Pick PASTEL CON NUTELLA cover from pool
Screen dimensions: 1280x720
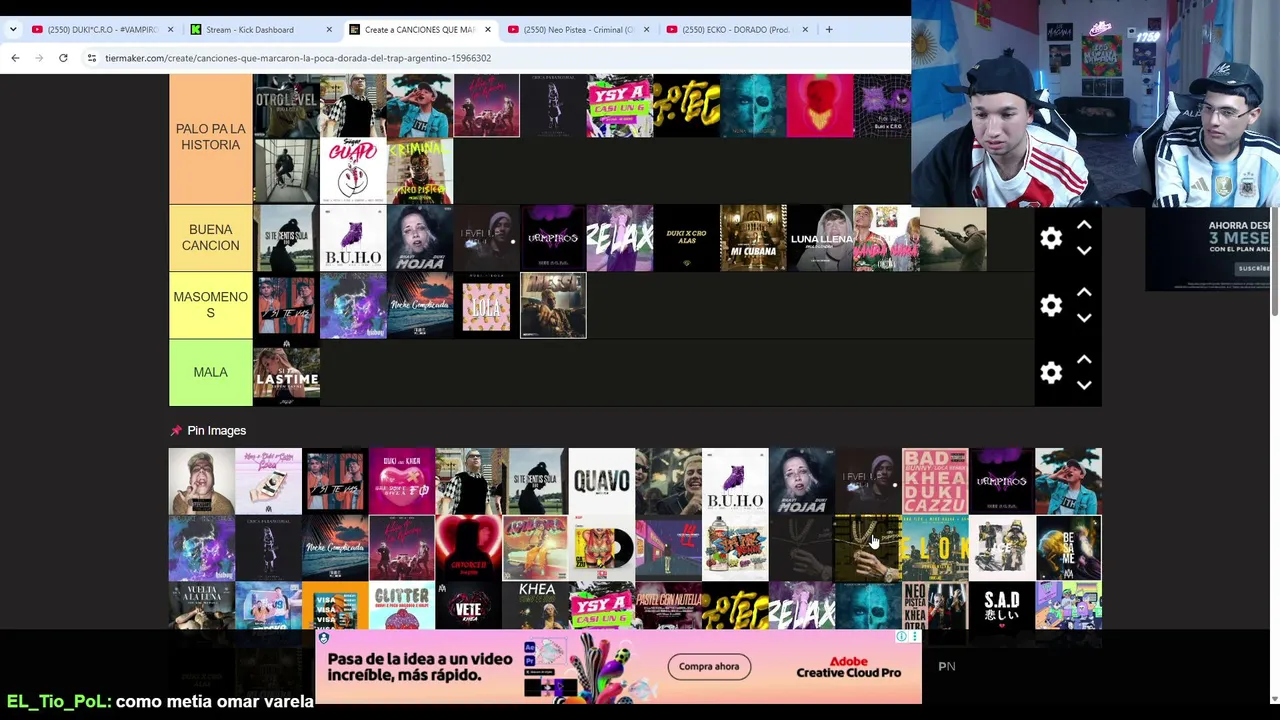click(x=668, y=606)
